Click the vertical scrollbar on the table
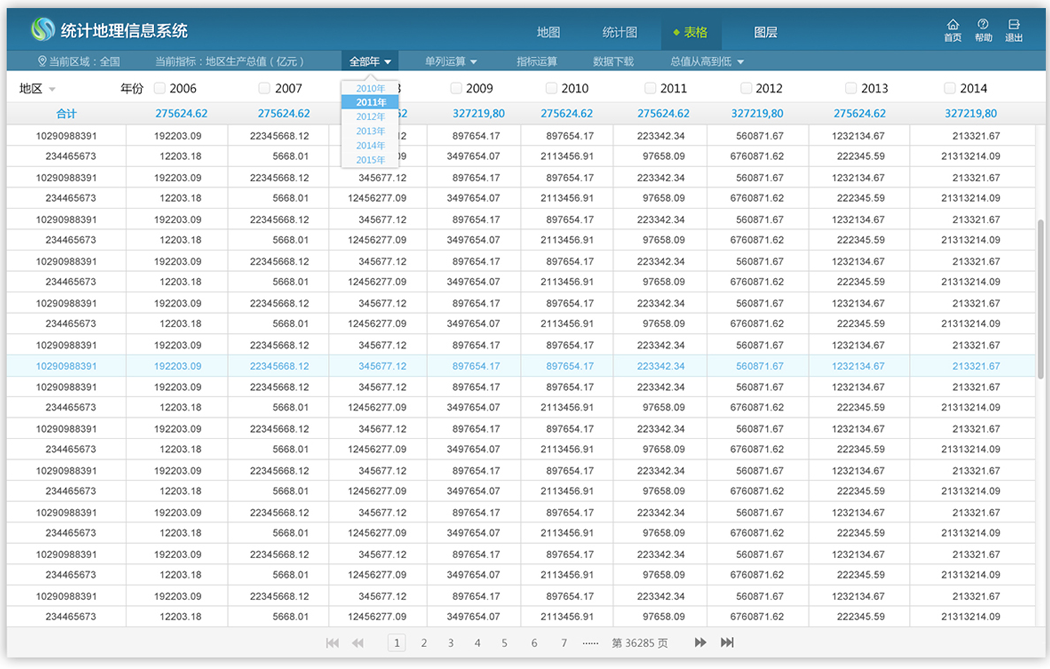Screen dimensions: 1050x669 tap(1041, 300)
